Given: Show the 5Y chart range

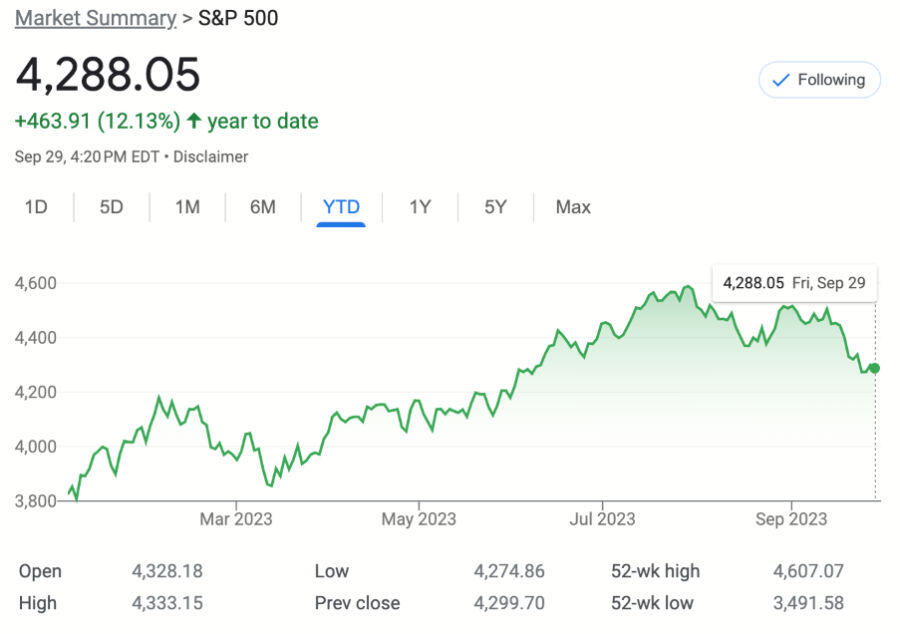Looking at the screenshot, I should click(495, 207).
